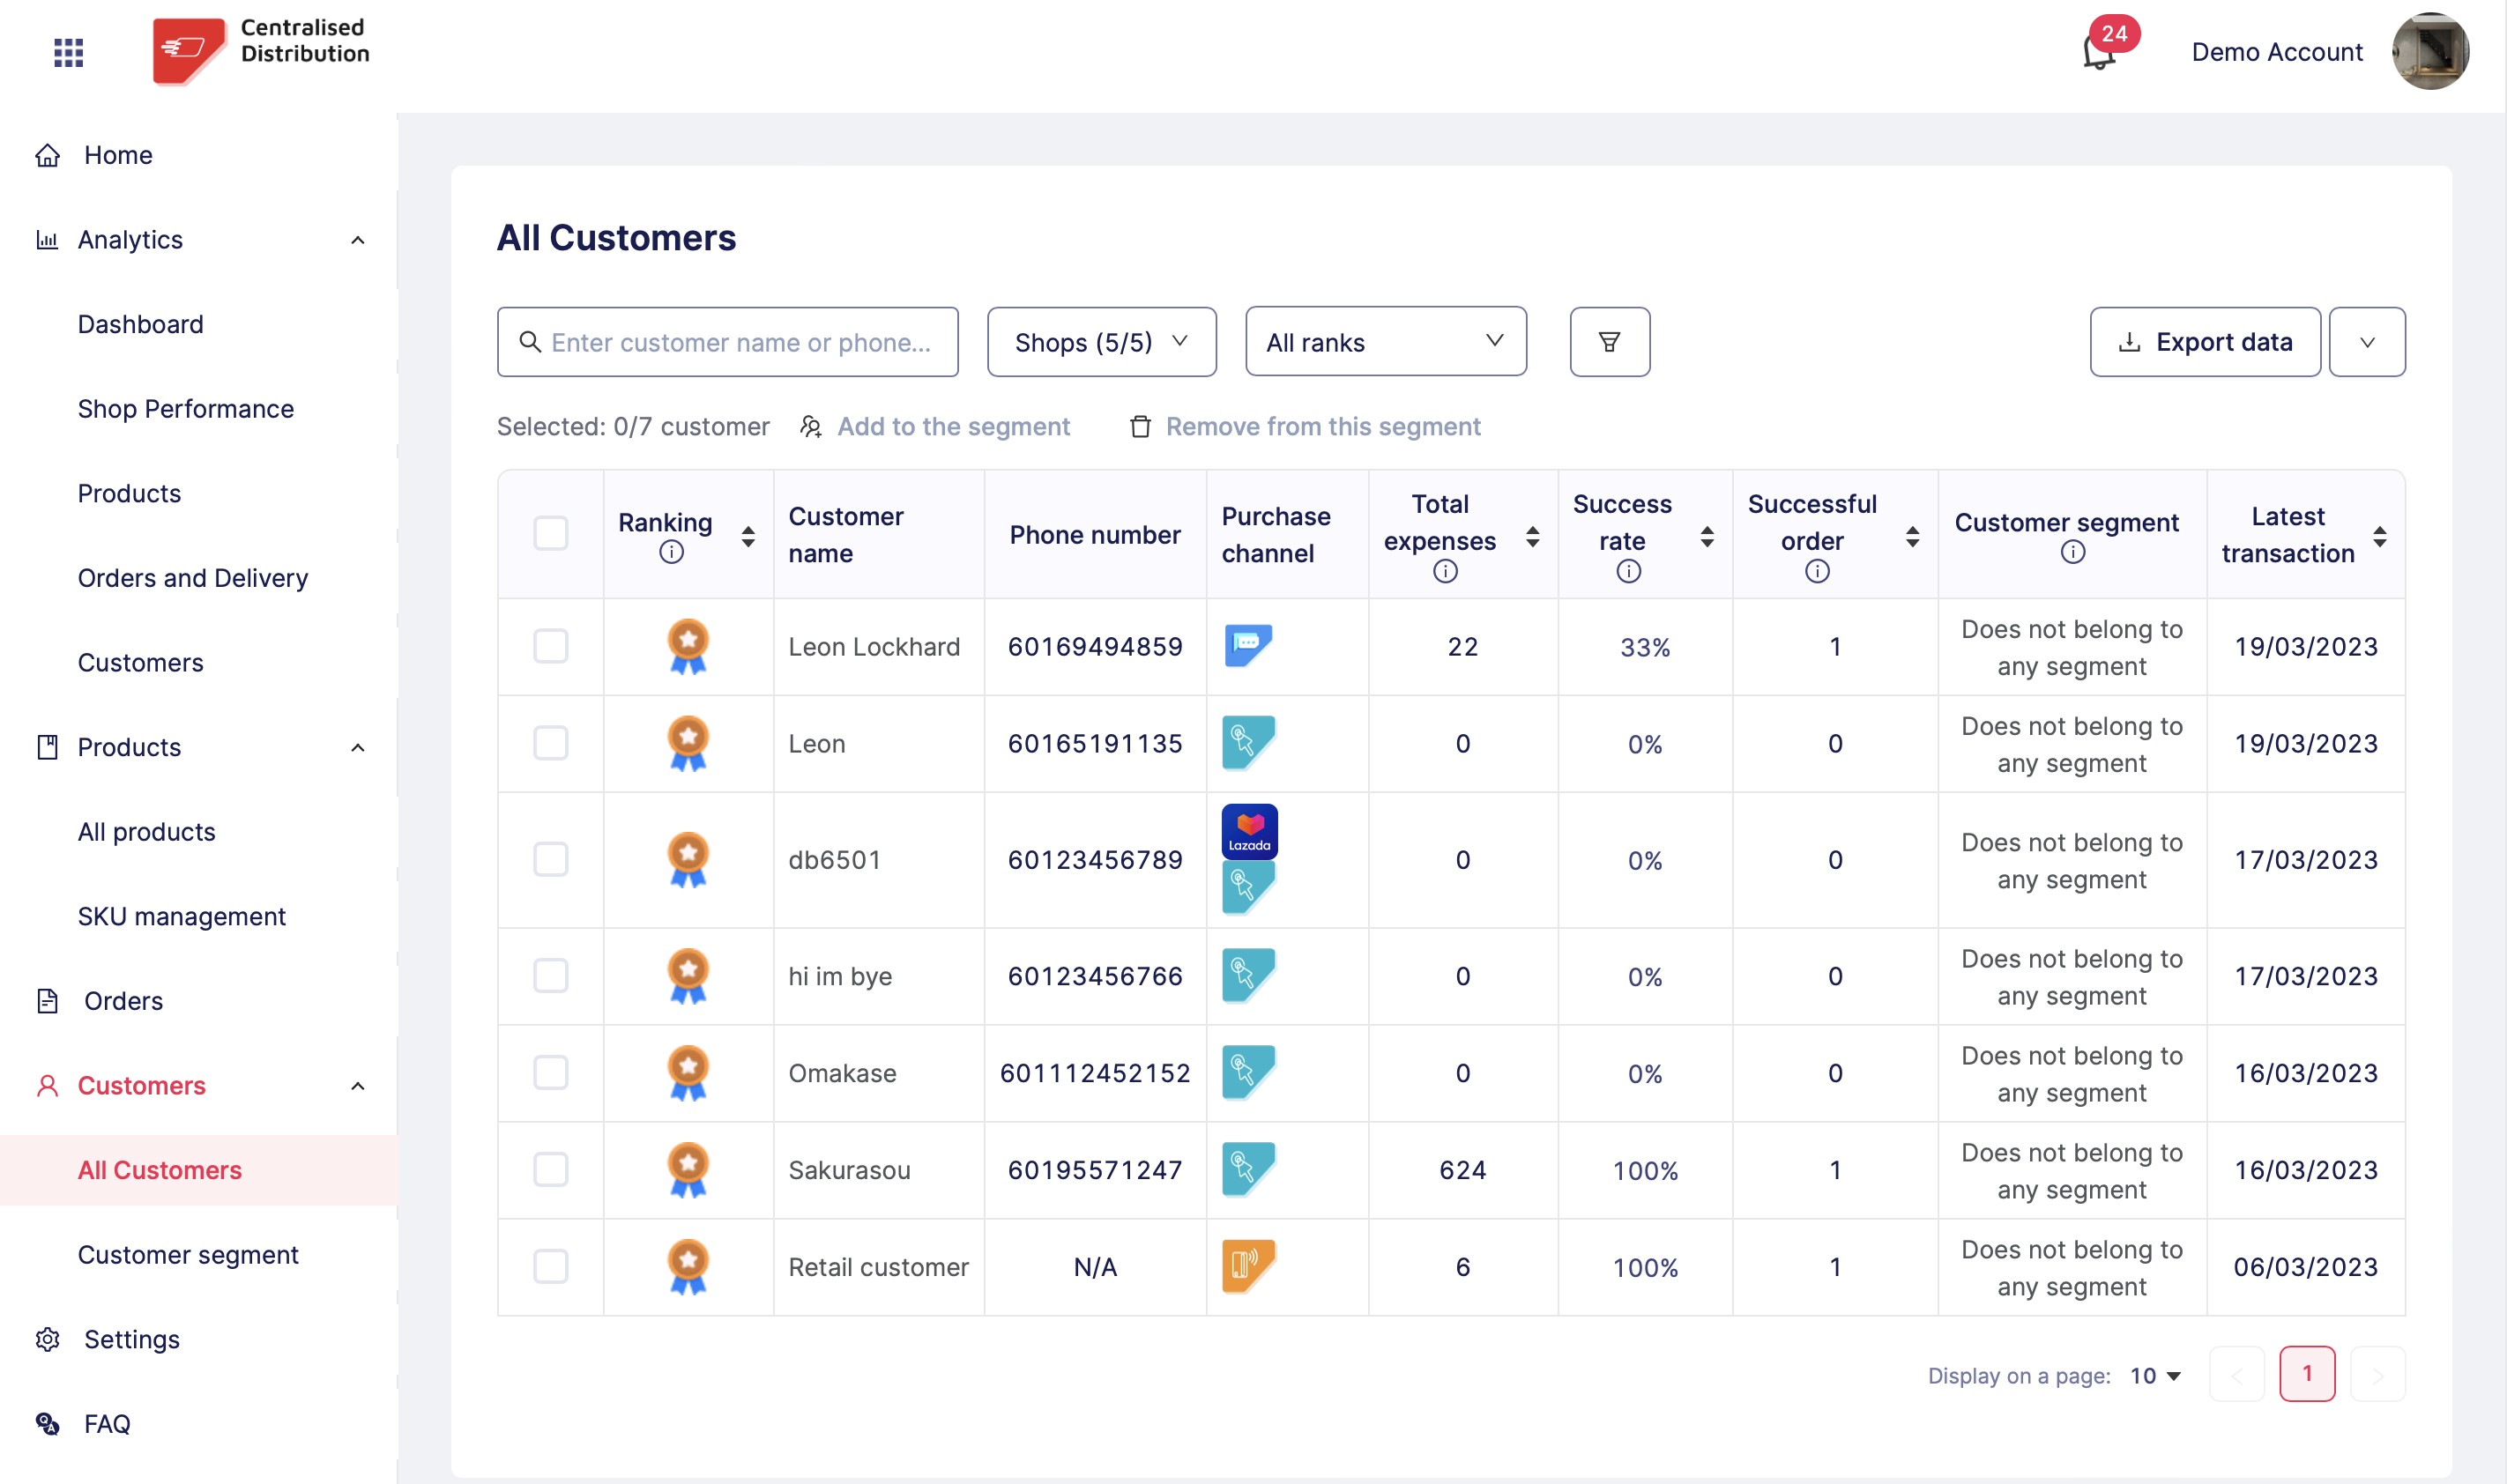Click the Customer segment info icon
2507x1484 pixels.
(x=2072, y=553)
